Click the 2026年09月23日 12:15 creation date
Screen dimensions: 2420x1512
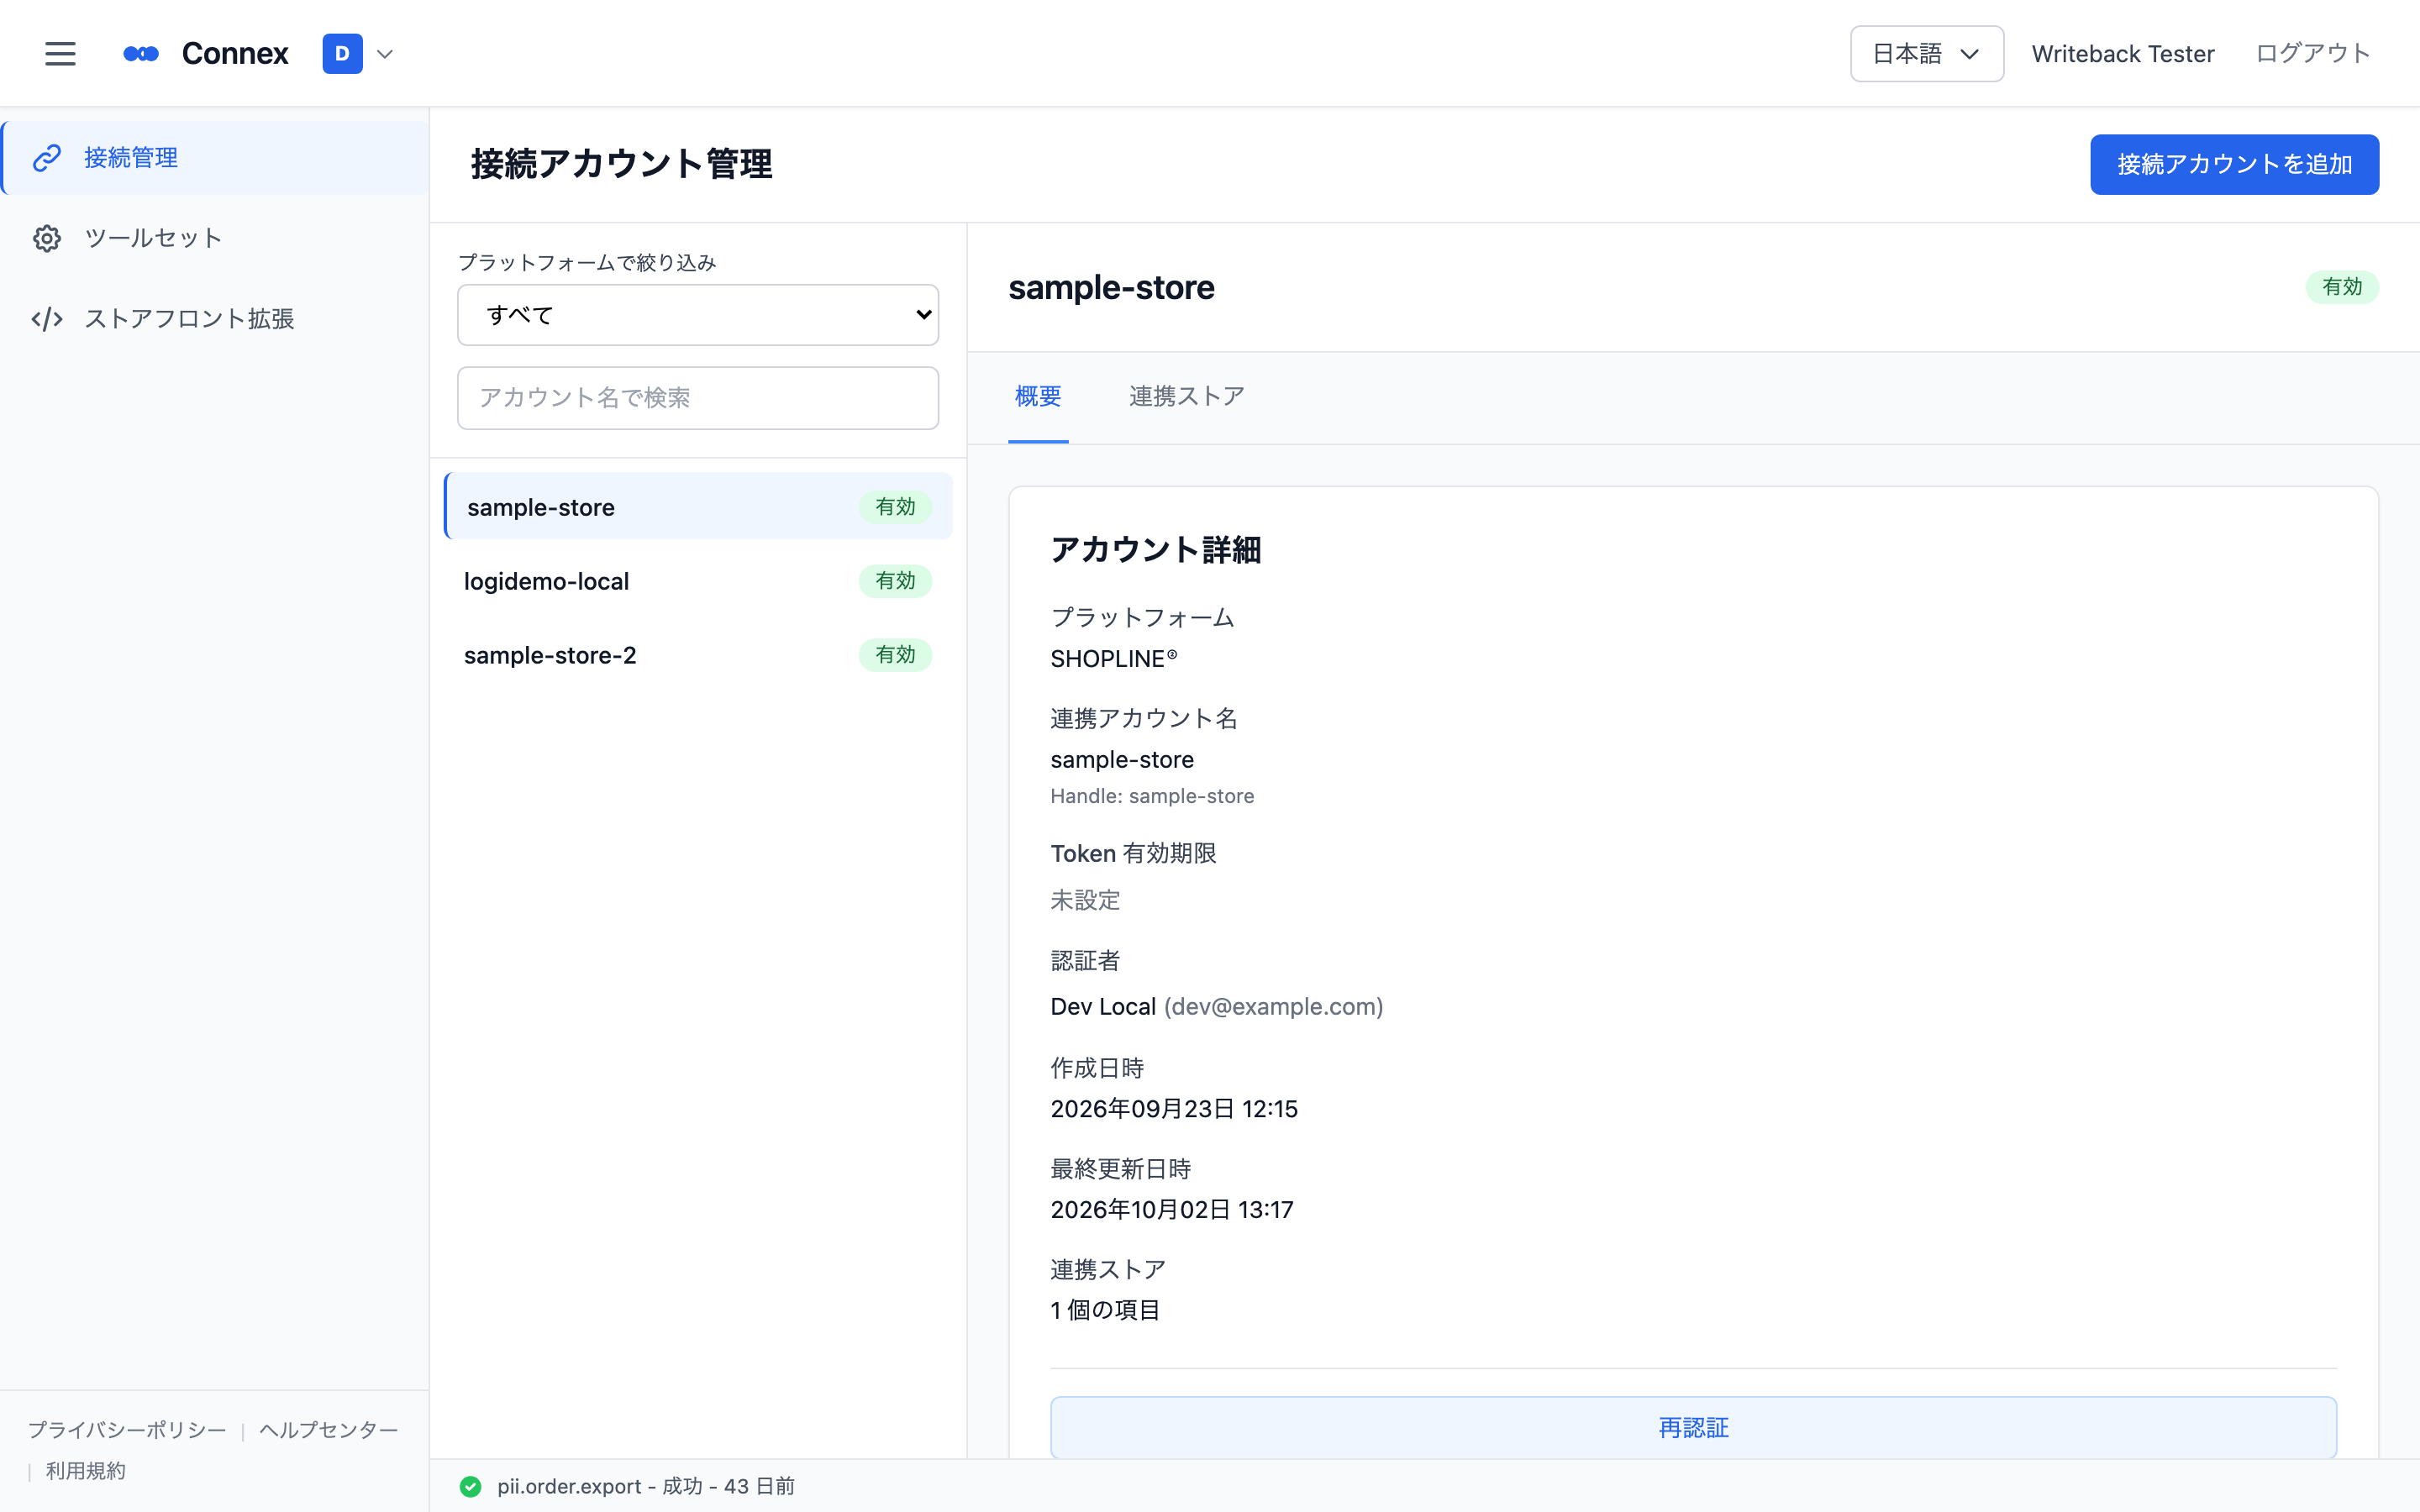(1174, 1109)
